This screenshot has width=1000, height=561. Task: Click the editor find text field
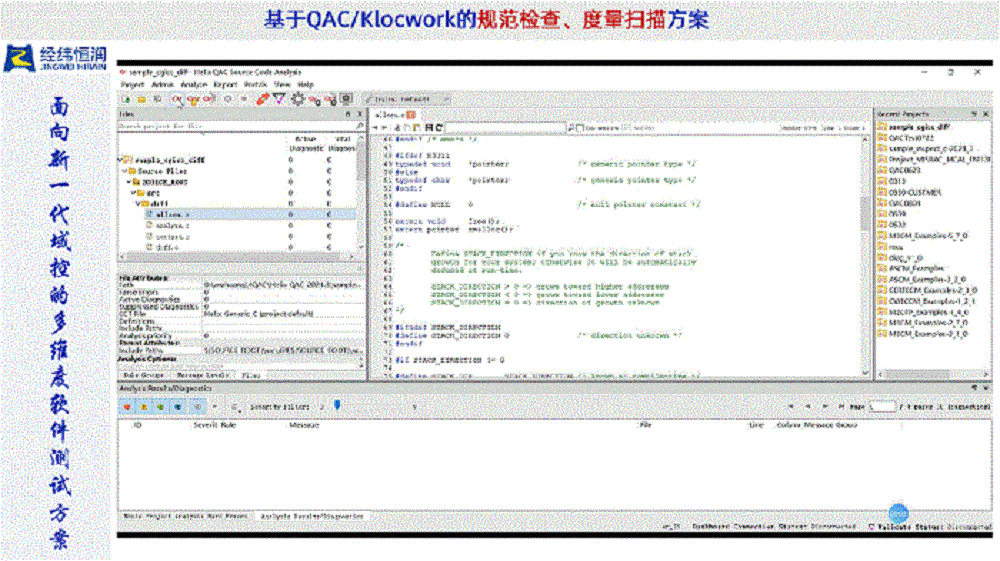point(505,128)
